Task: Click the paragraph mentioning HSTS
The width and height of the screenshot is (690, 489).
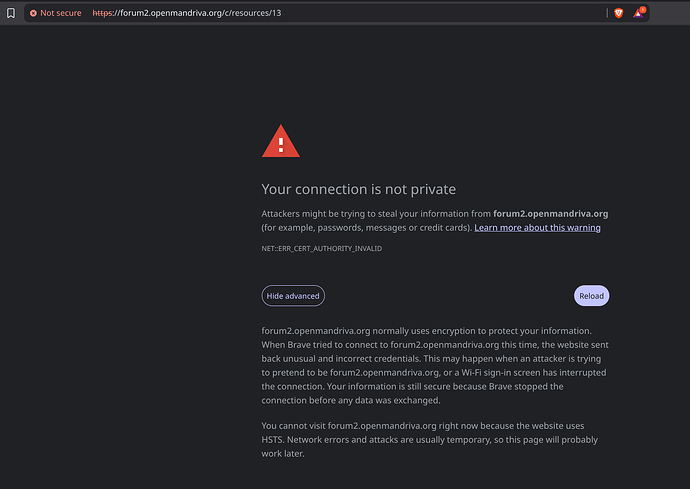Action: click(430, 440)
